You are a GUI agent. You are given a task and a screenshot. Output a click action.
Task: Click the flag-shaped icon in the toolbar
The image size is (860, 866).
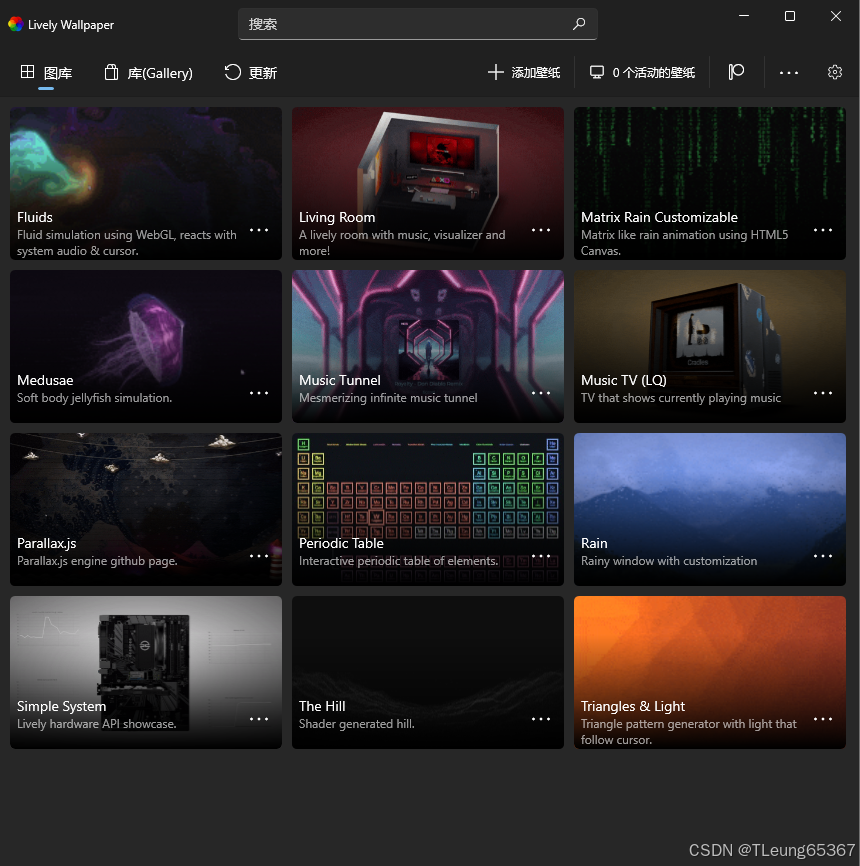pyautogui.click(x=736, y=72)
